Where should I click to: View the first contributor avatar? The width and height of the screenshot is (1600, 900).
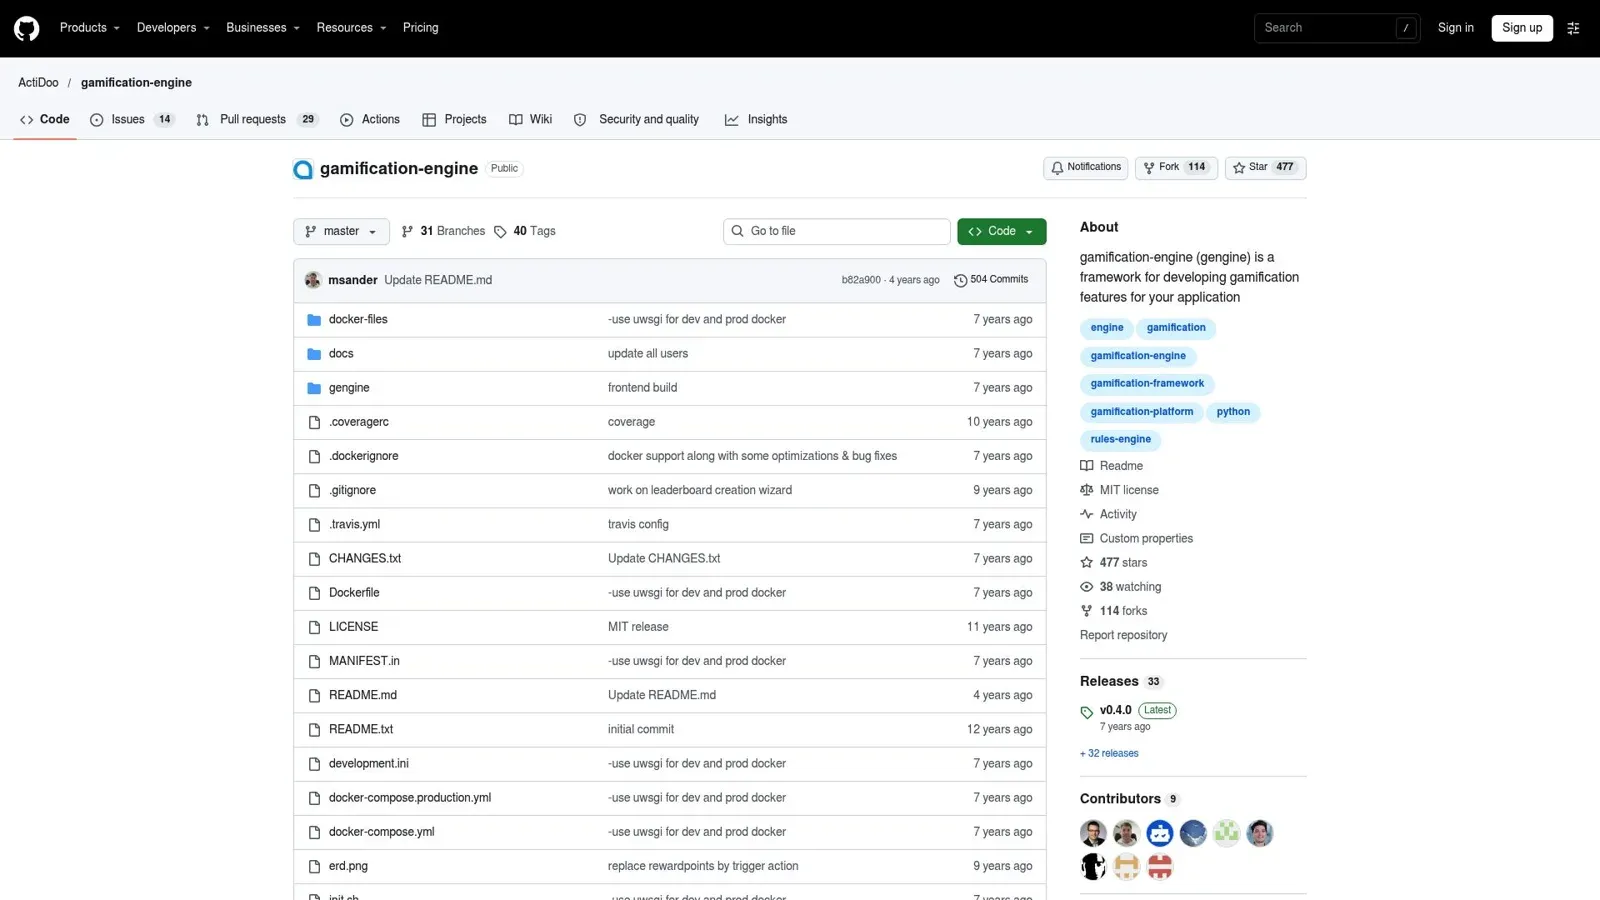1093,833
